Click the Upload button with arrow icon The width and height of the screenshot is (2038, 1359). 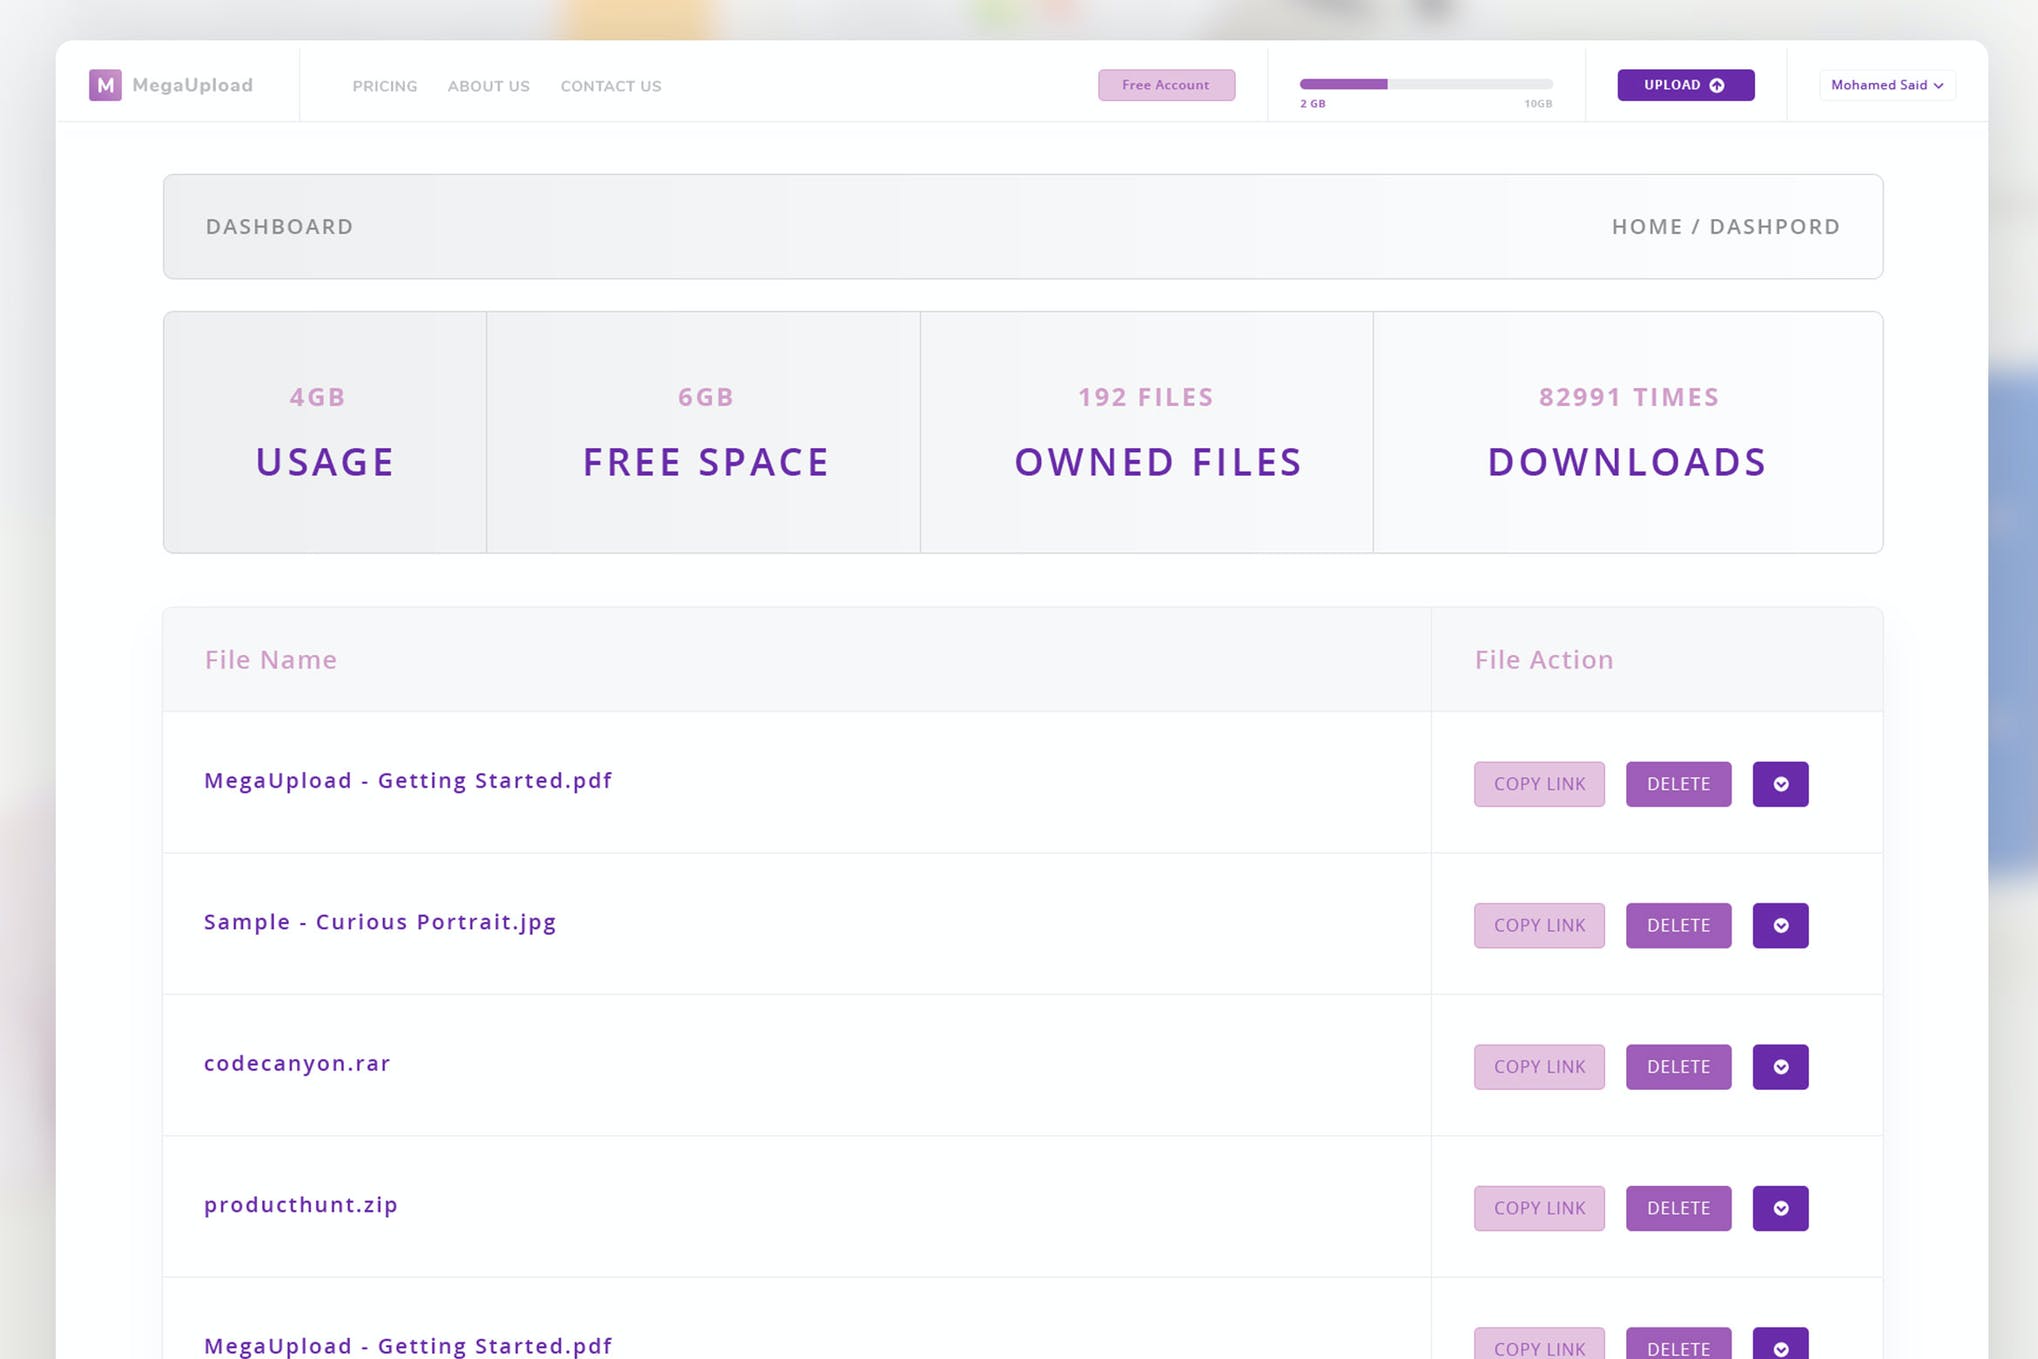coord(1685,85)
